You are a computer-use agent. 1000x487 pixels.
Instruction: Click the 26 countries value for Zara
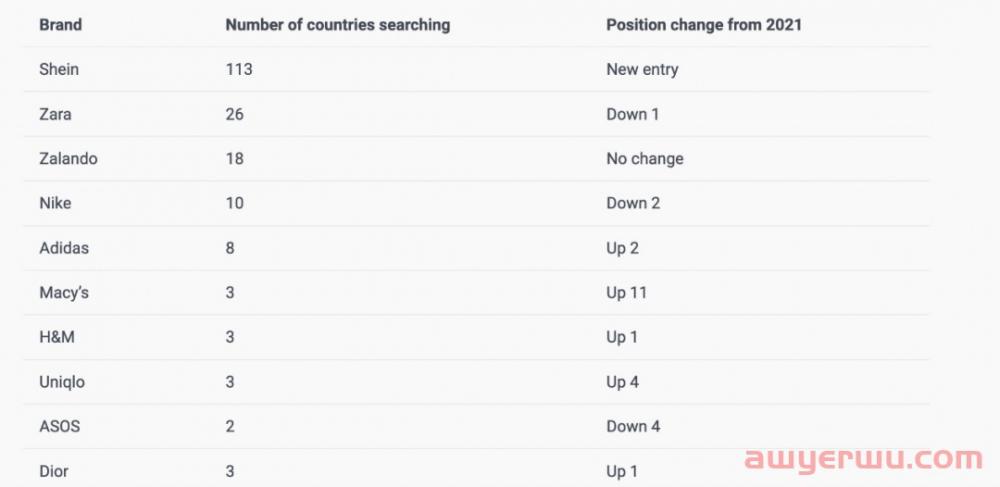point(234,115)
